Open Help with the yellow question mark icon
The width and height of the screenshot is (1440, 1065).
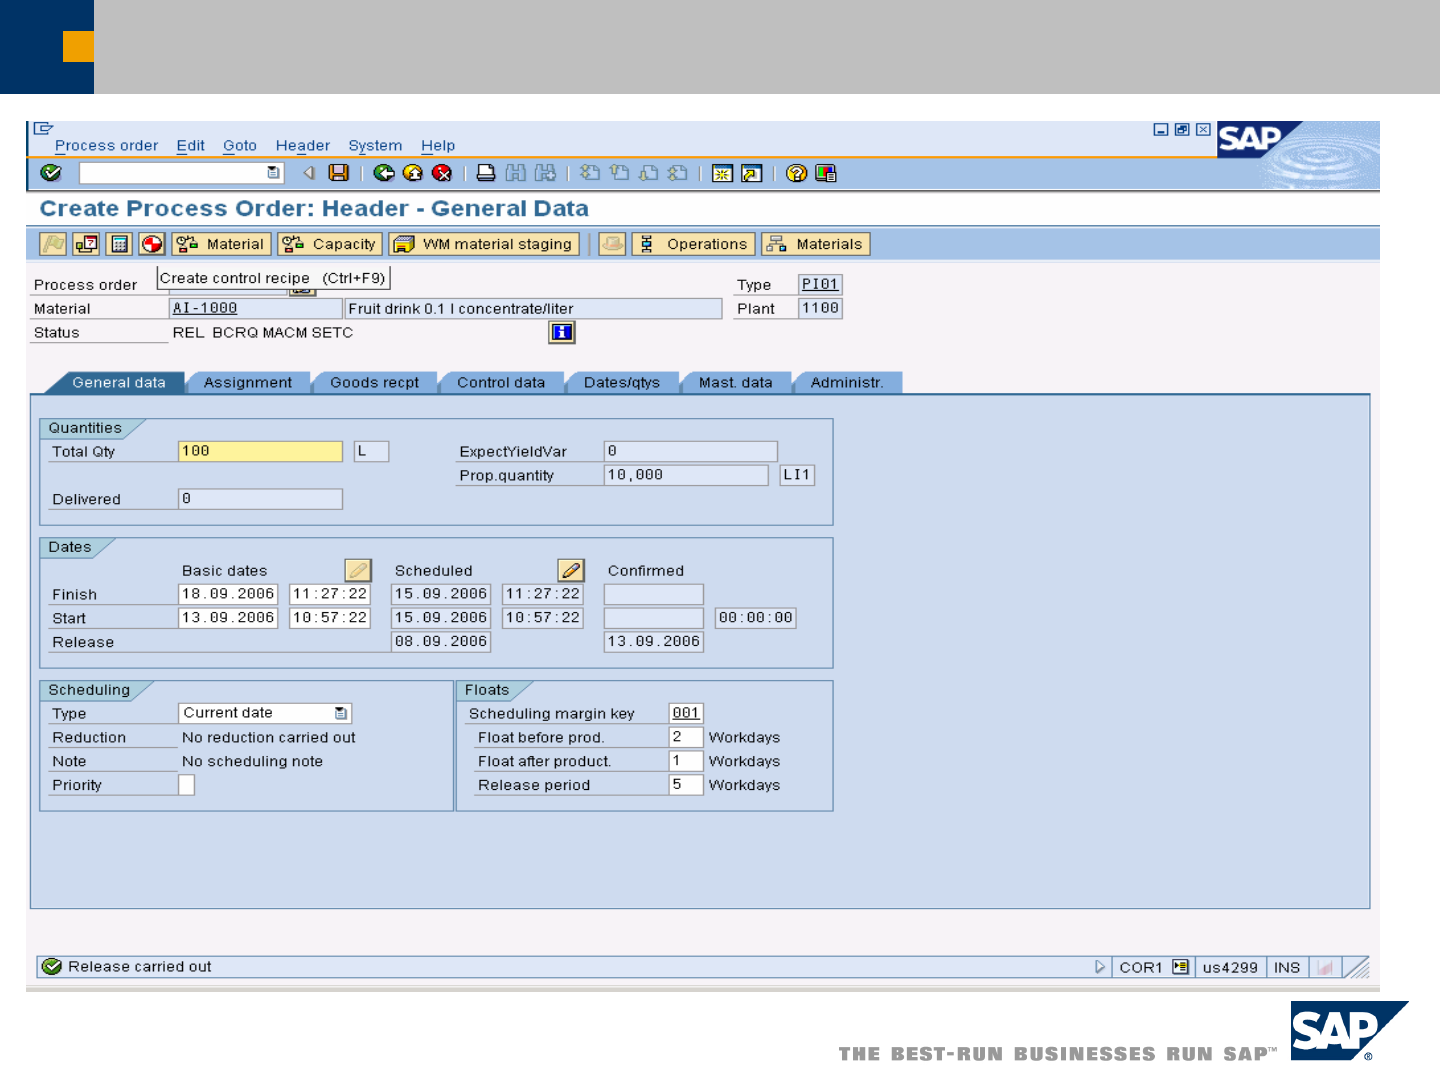coord(796,173)
